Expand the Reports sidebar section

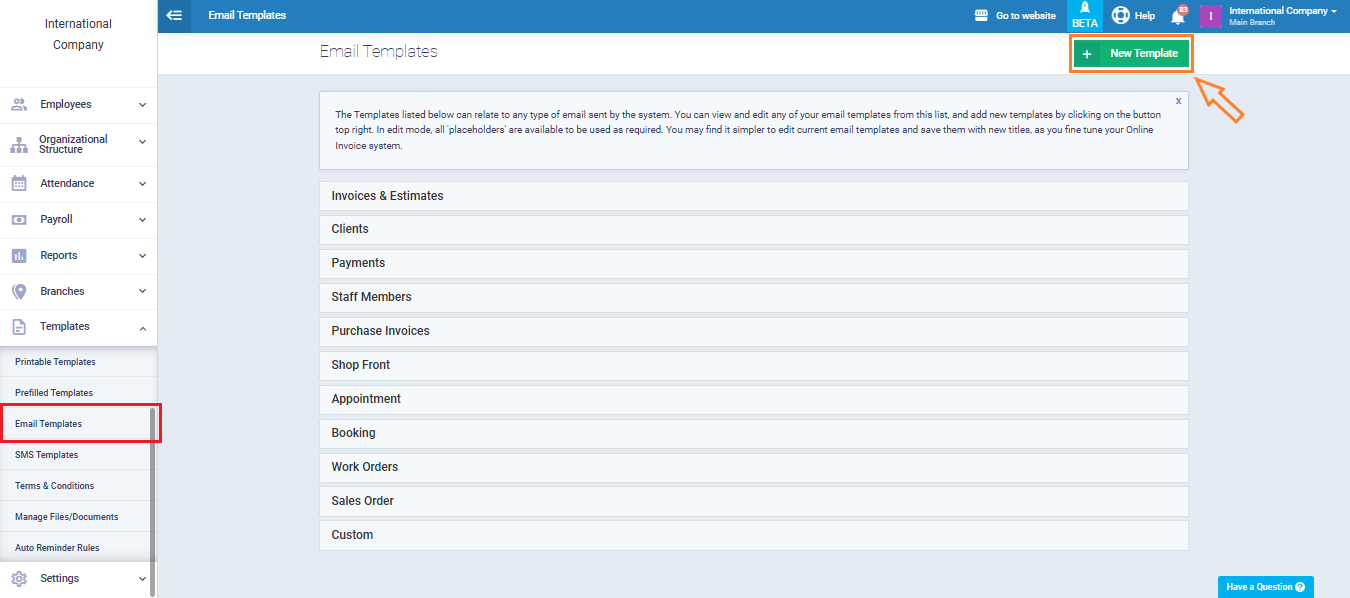(x=78, y=256)
